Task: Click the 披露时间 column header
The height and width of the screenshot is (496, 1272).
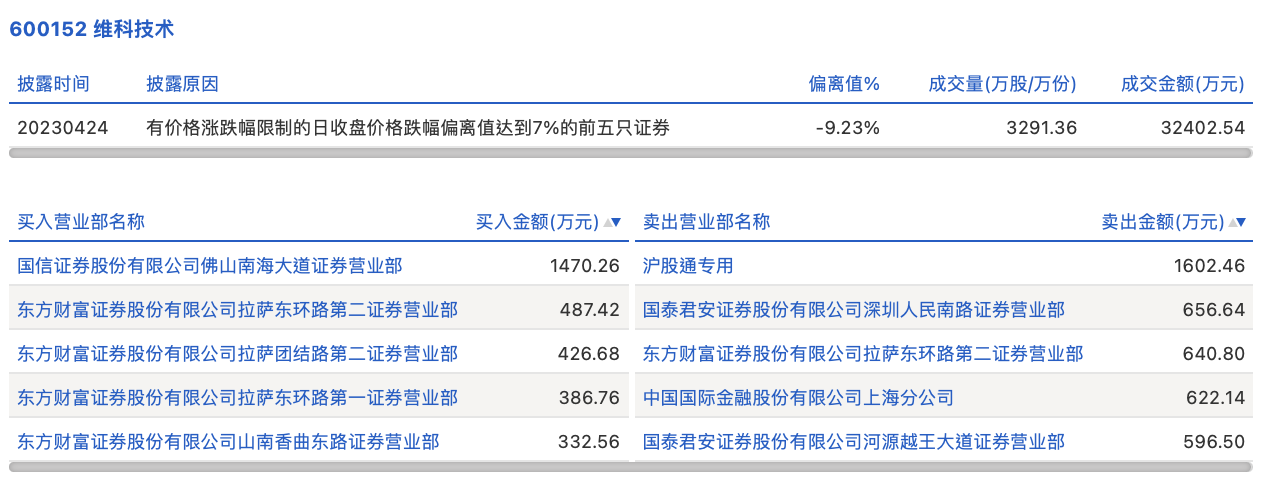Action: coord(53,84)
